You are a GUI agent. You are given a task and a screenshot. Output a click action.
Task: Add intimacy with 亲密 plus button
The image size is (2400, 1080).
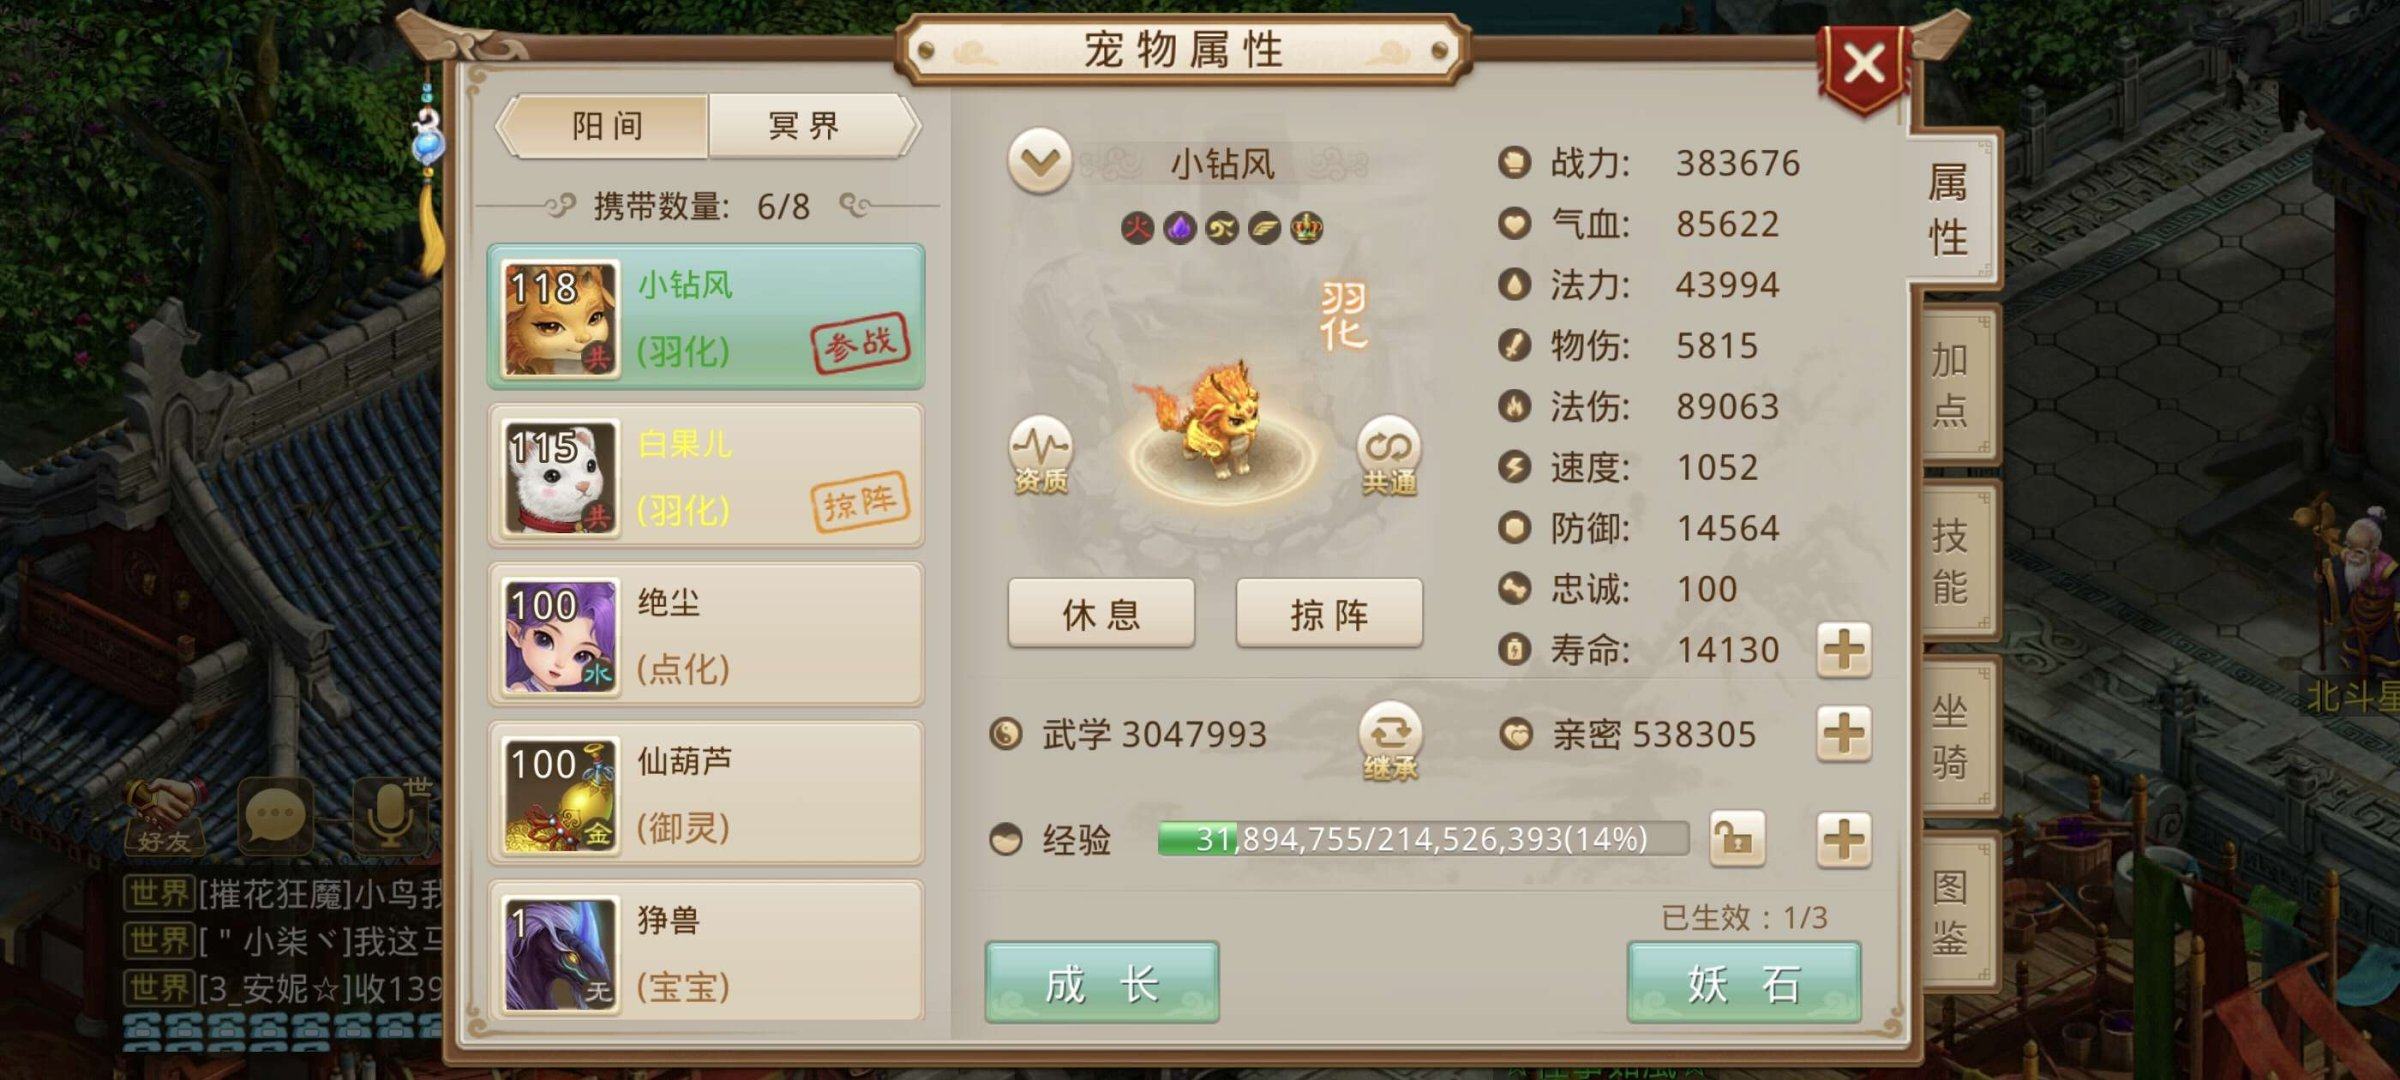pyautogui.click(x=1844, y=733)
